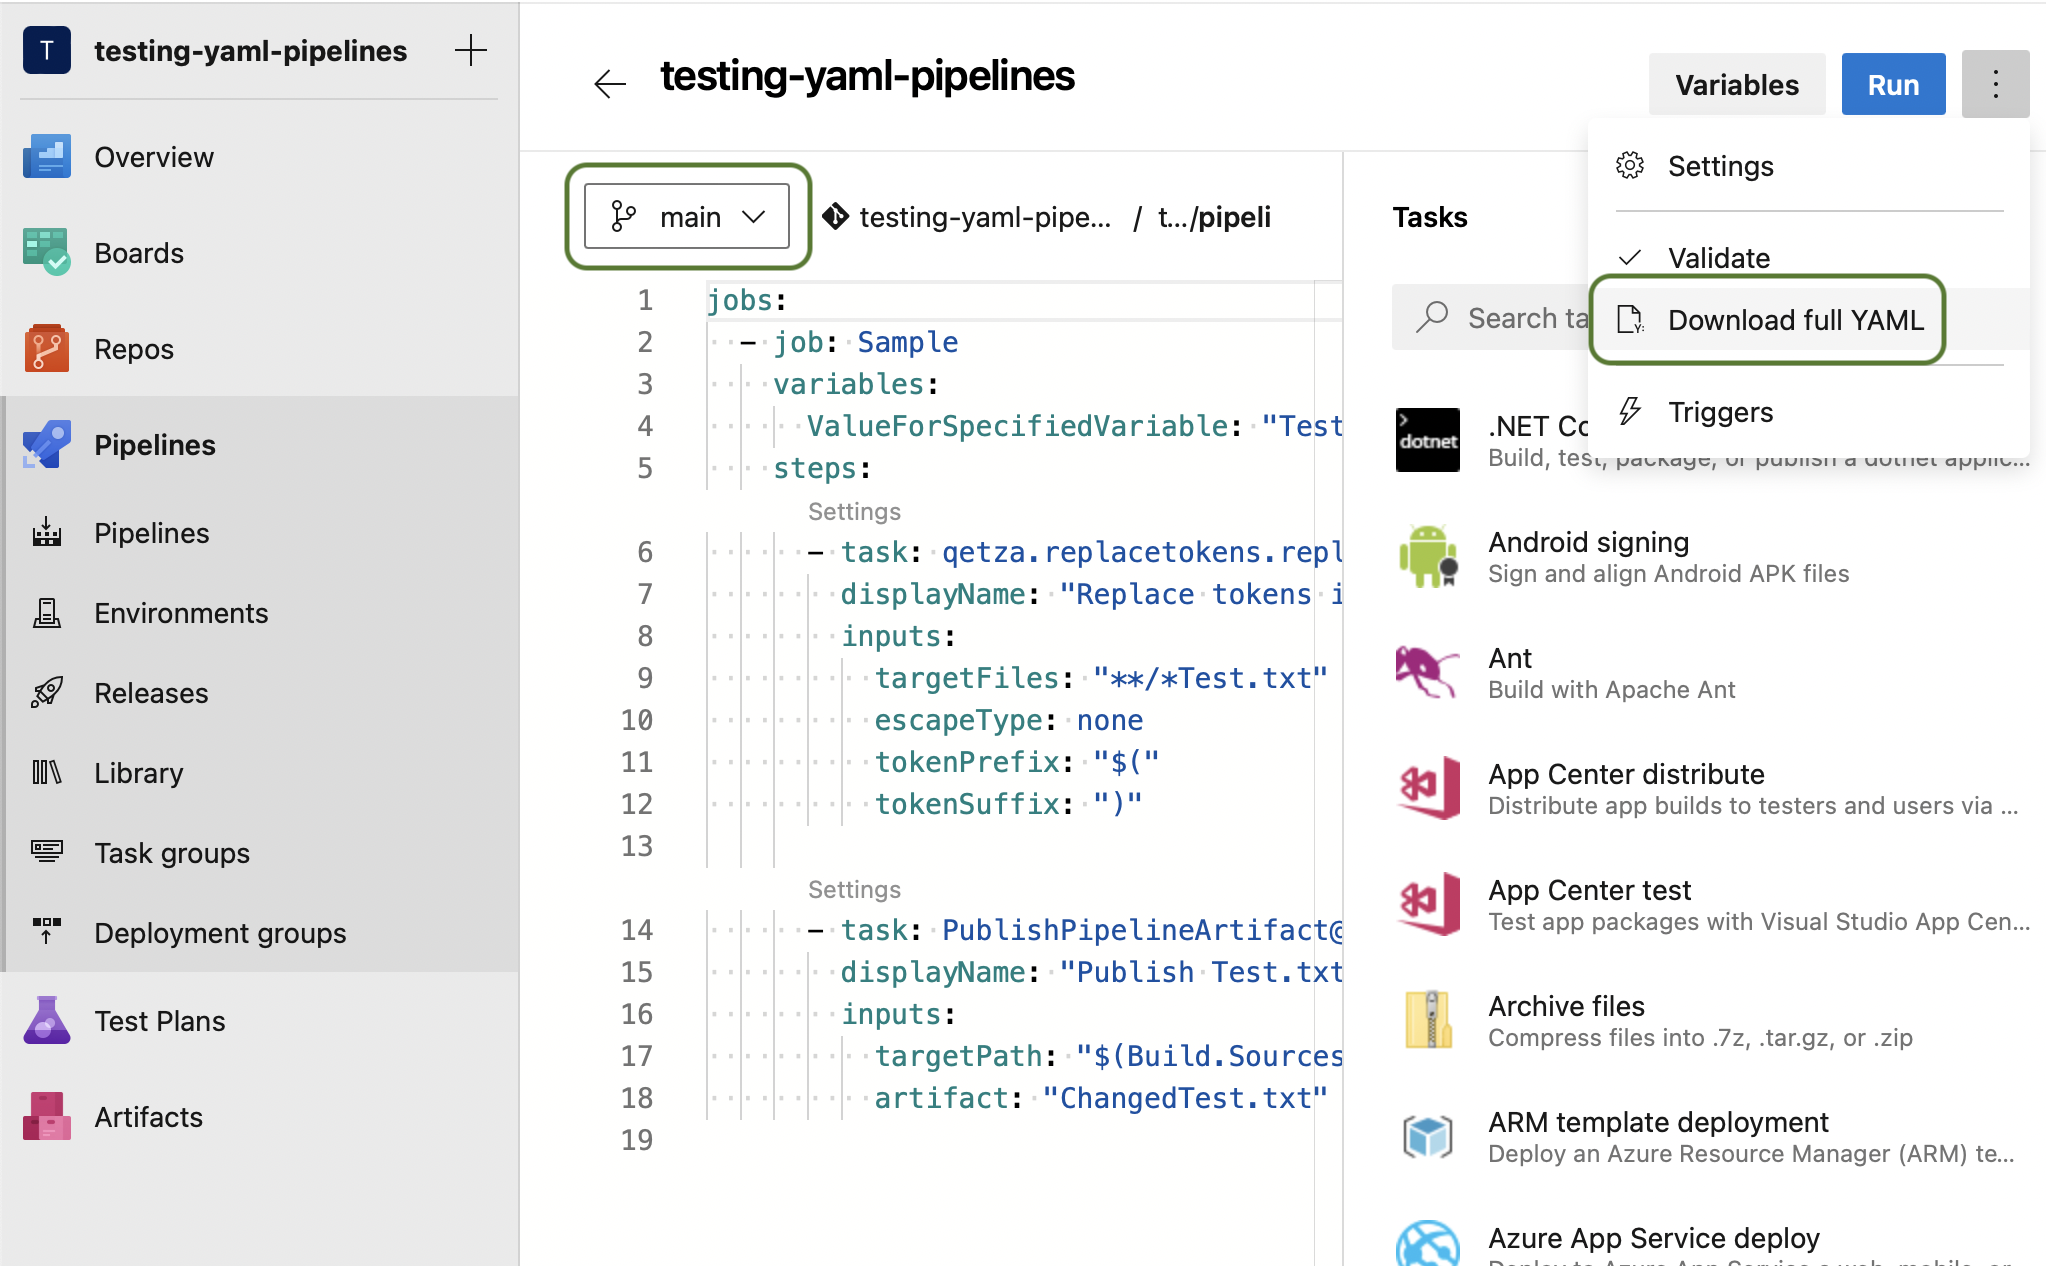Open Test Plans flask icon
Image resolution: width=2046 pixels, height=1266 pixels.
46,1021
